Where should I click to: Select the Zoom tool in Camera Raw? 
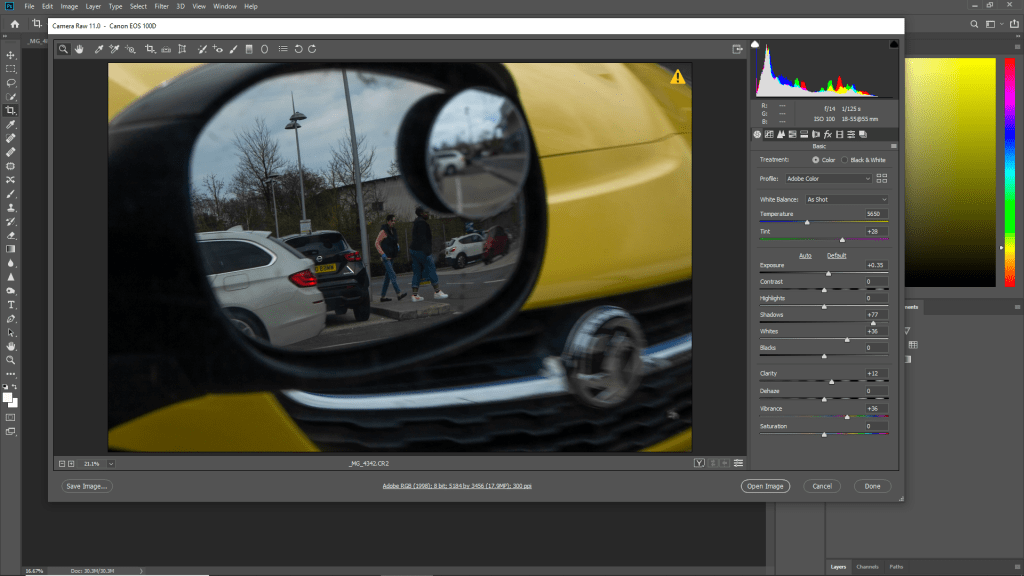click(x=63, y=48)
